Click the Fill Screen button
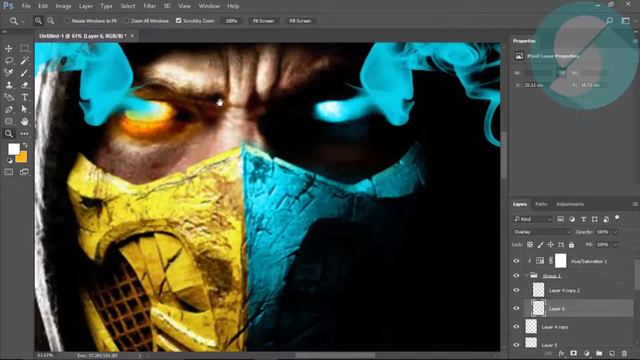The height and width of the screenshot is (360, 640). coord(300,21)
